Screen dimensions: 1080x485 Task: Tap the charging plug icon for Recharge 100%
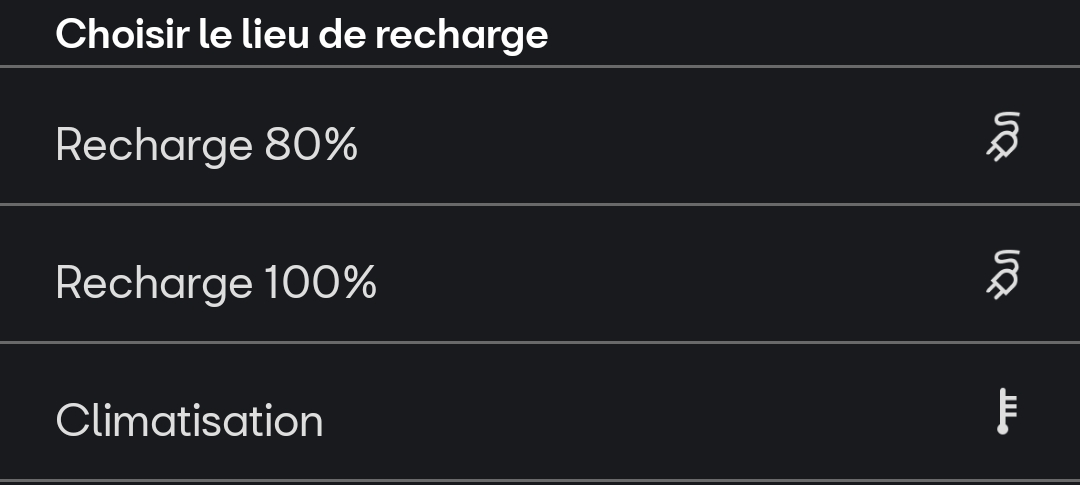(1003, 275)
